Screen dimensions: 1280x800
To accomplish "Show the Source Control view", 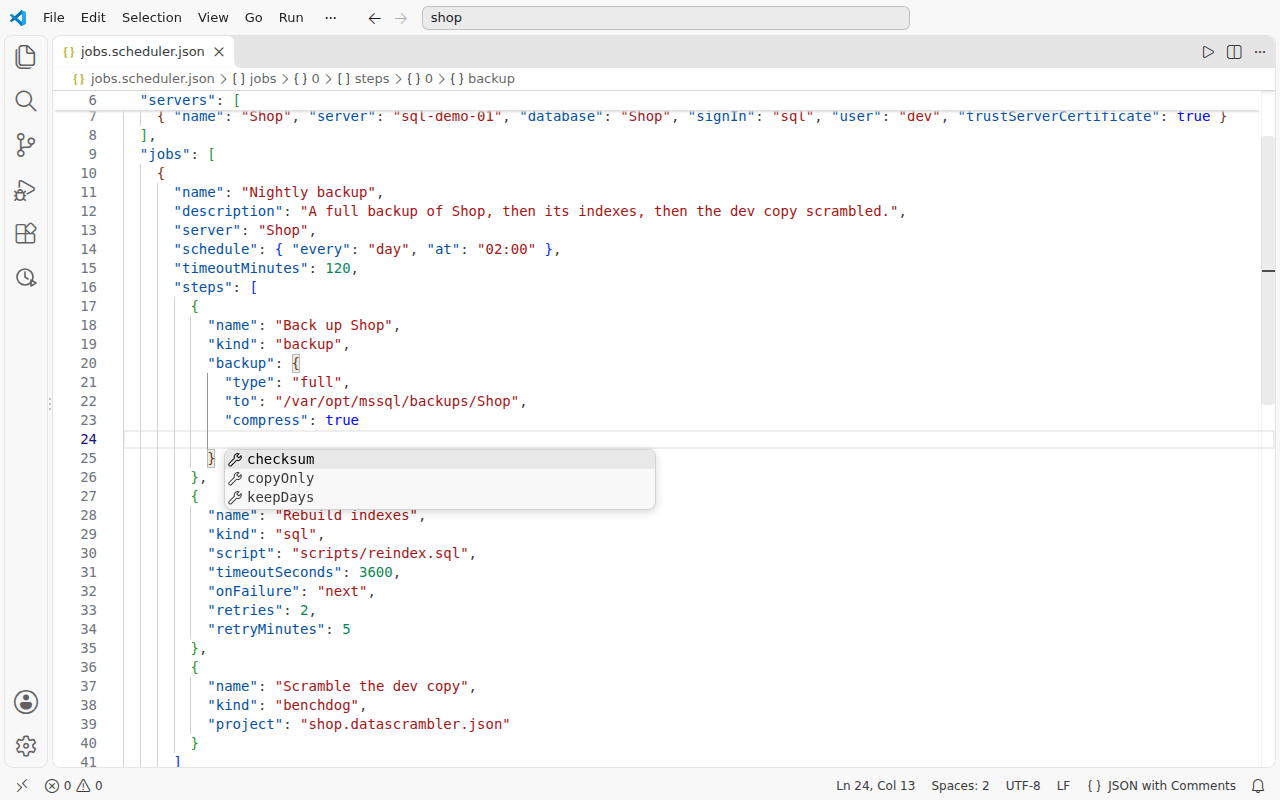I will point(26,145).
